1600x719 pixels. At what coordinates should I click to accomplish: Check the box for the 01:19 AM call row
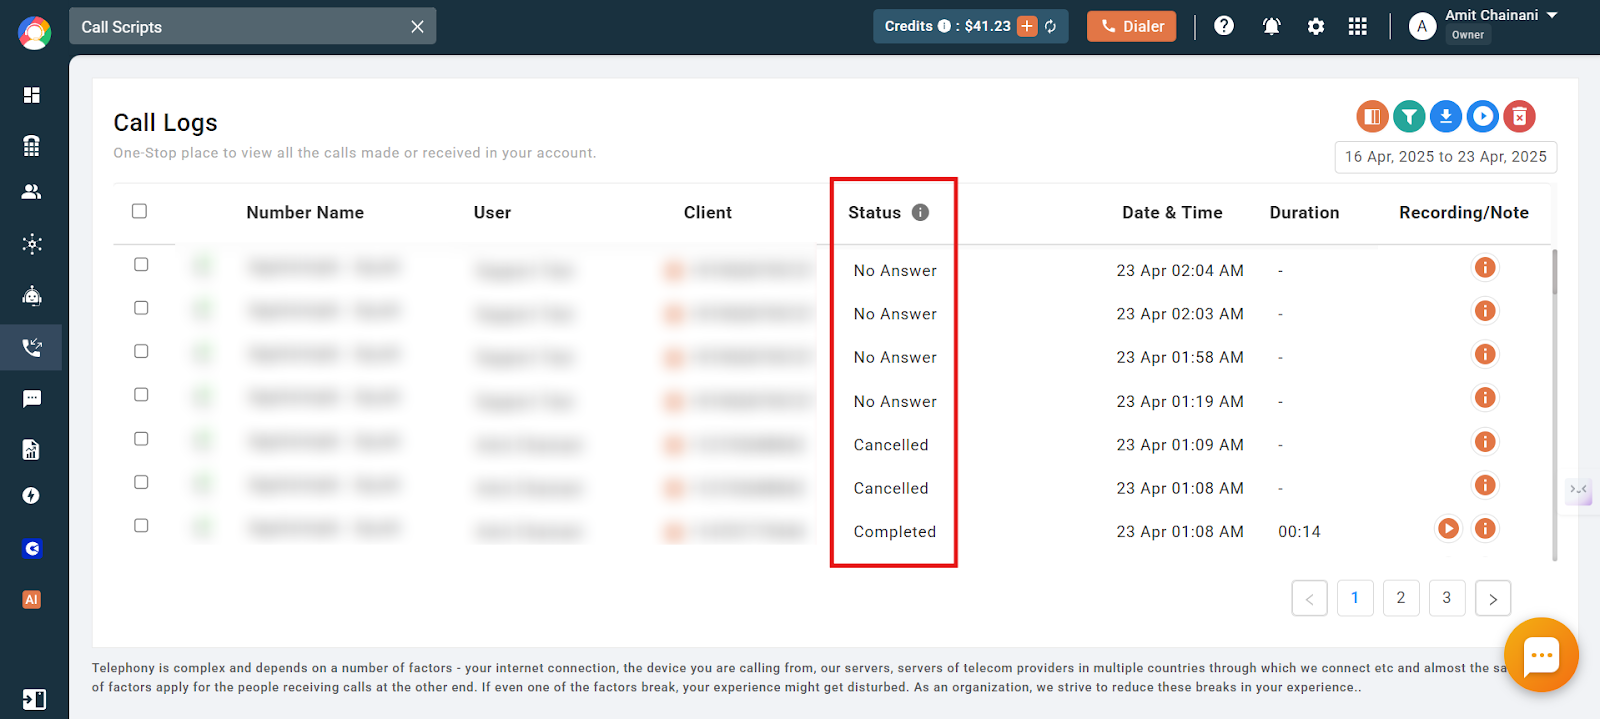141,395
